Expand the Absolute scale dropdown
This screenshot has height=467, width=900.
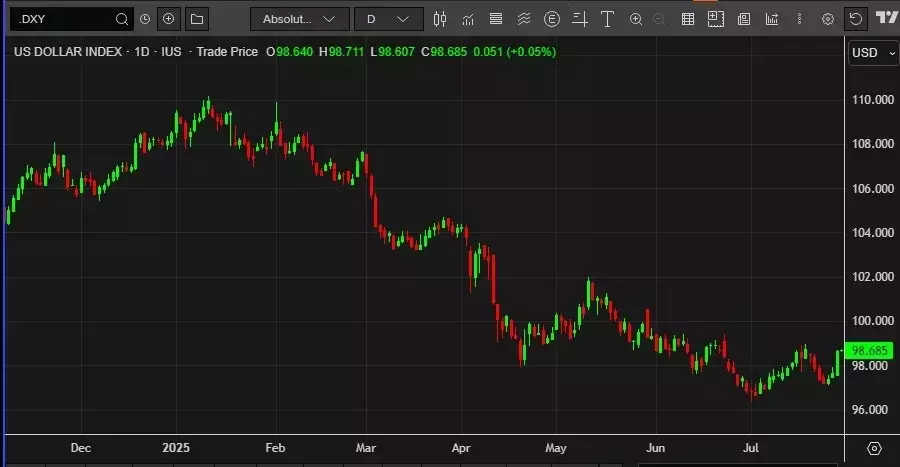point(299,19)
